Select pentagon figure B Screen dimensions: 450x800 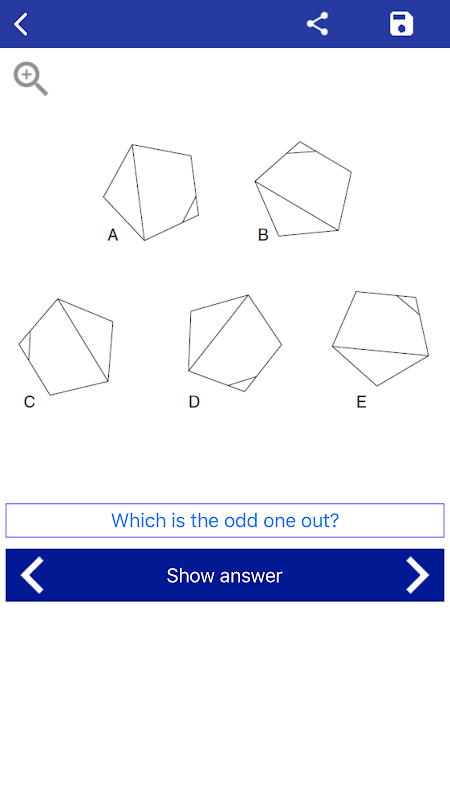click(304, 189)
